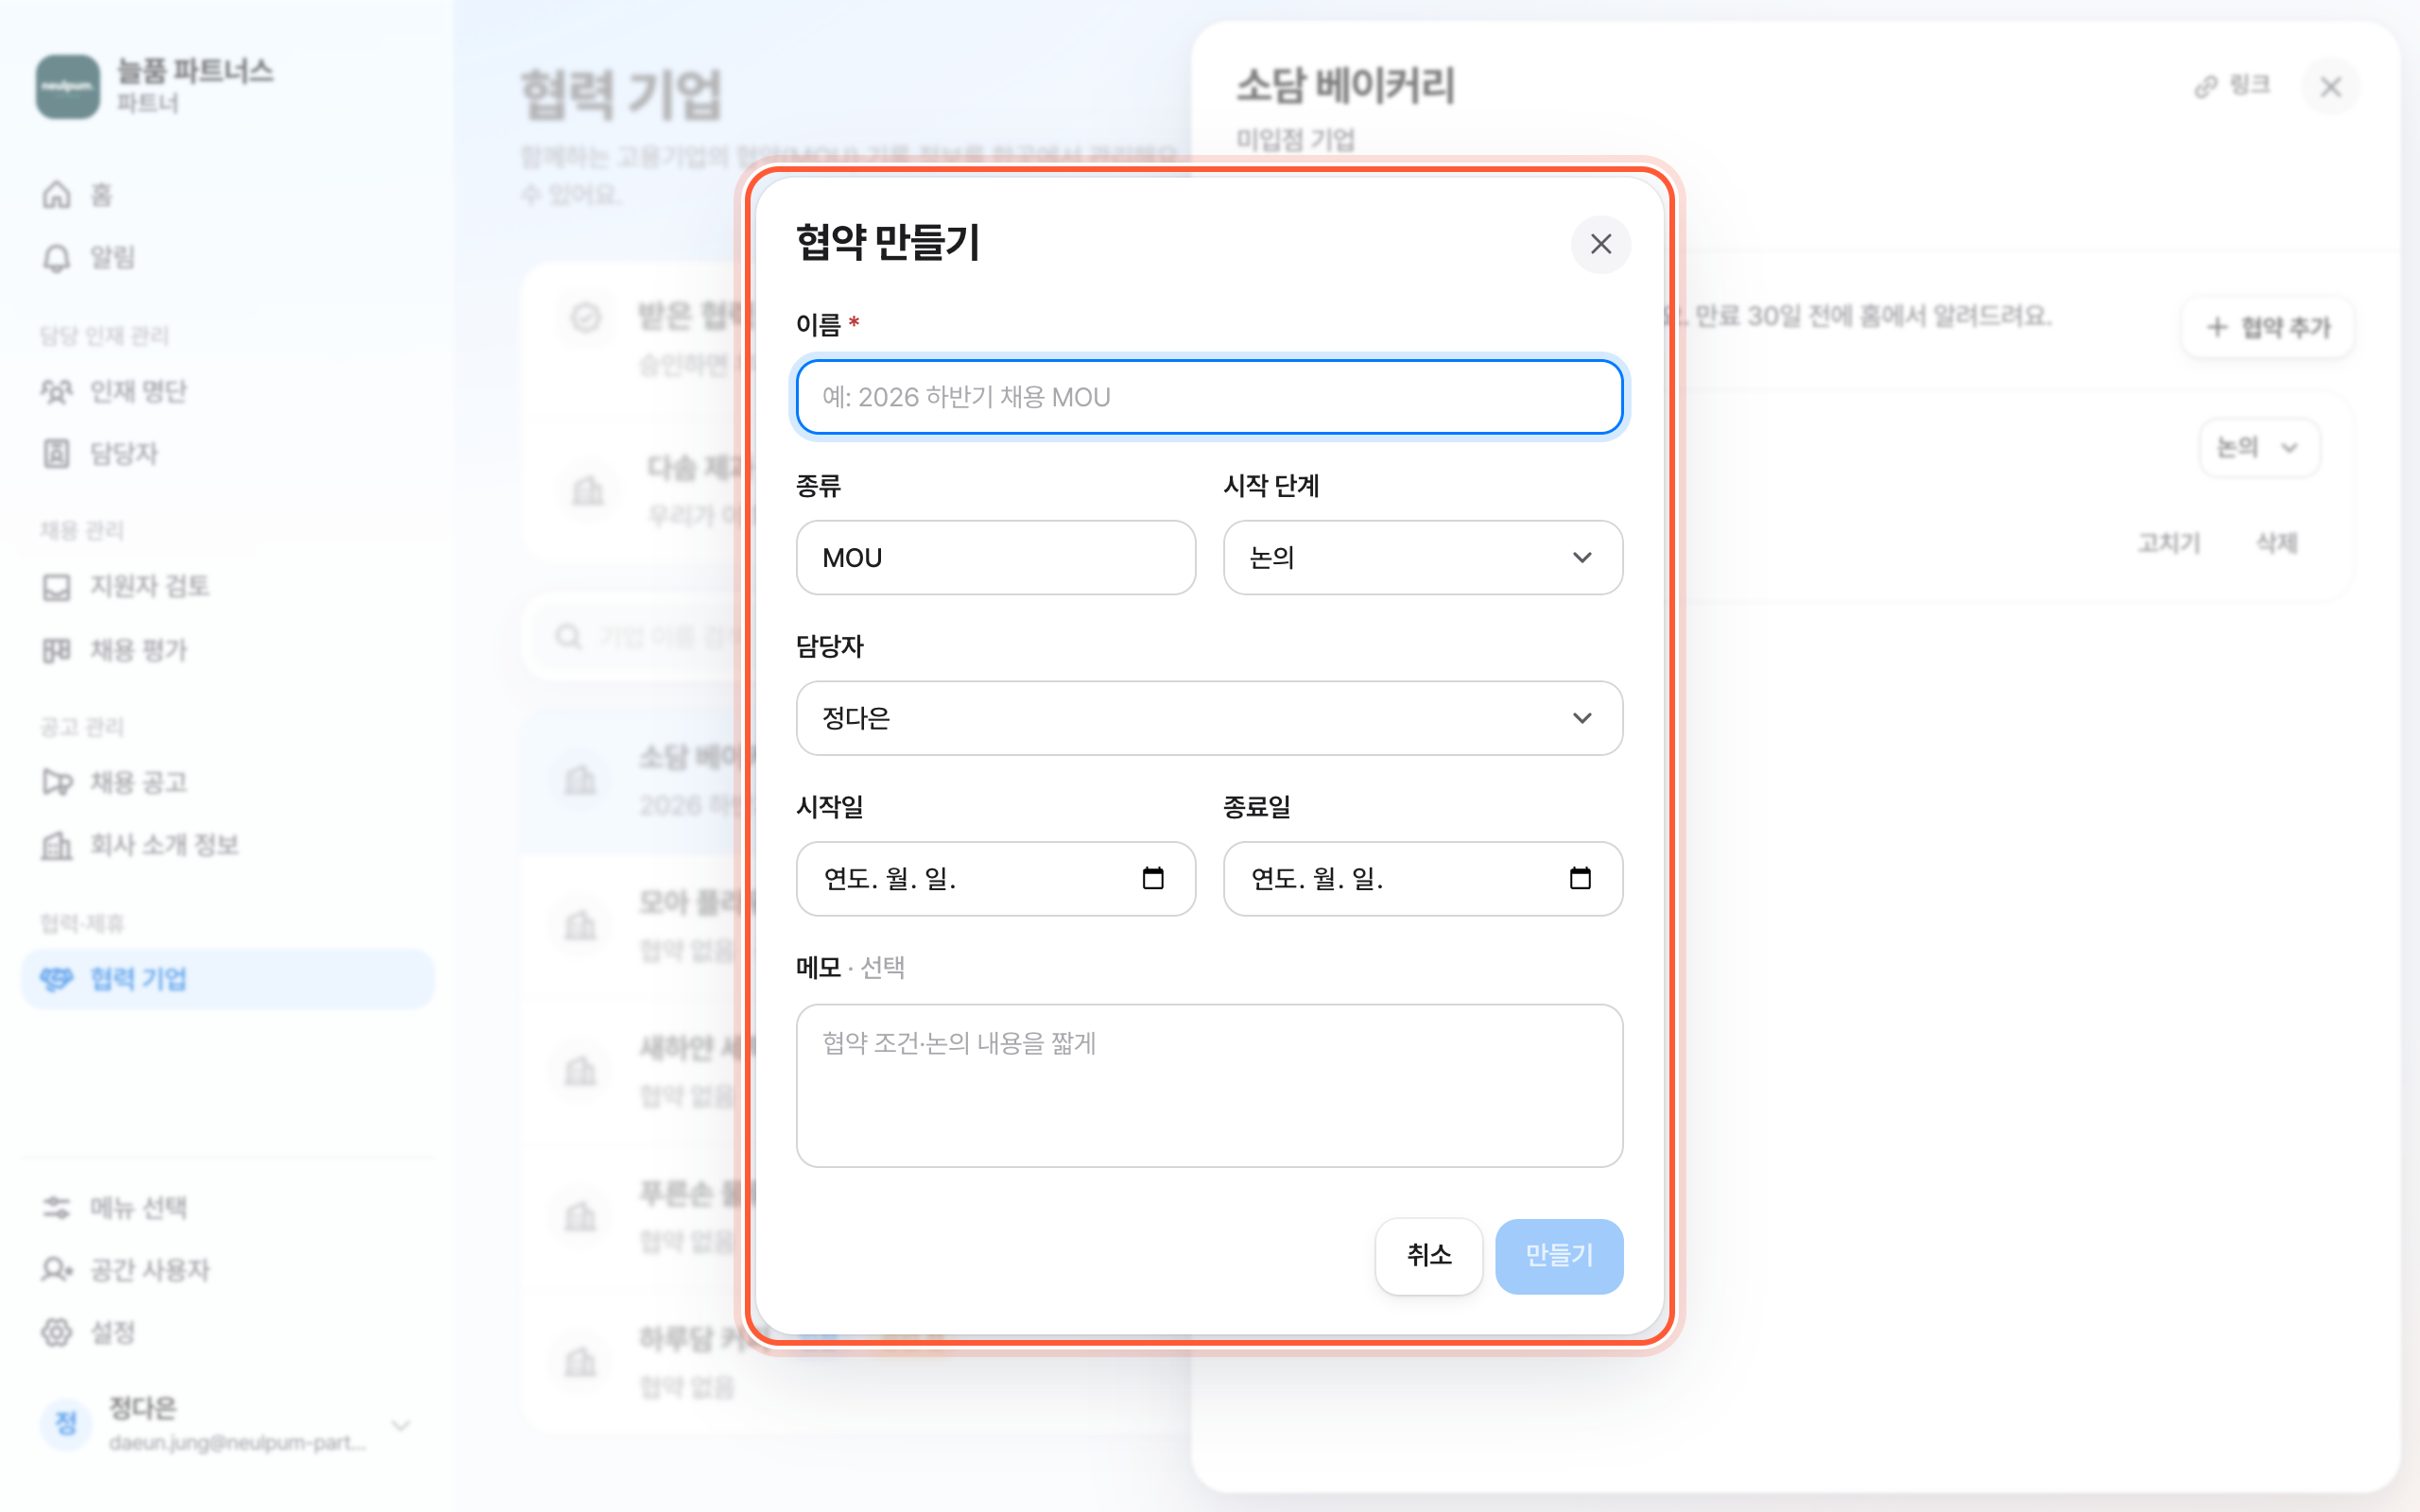Click the 기업 search magnifier icon
This screenshot has width=2420, height=1512.
point(568,636)
